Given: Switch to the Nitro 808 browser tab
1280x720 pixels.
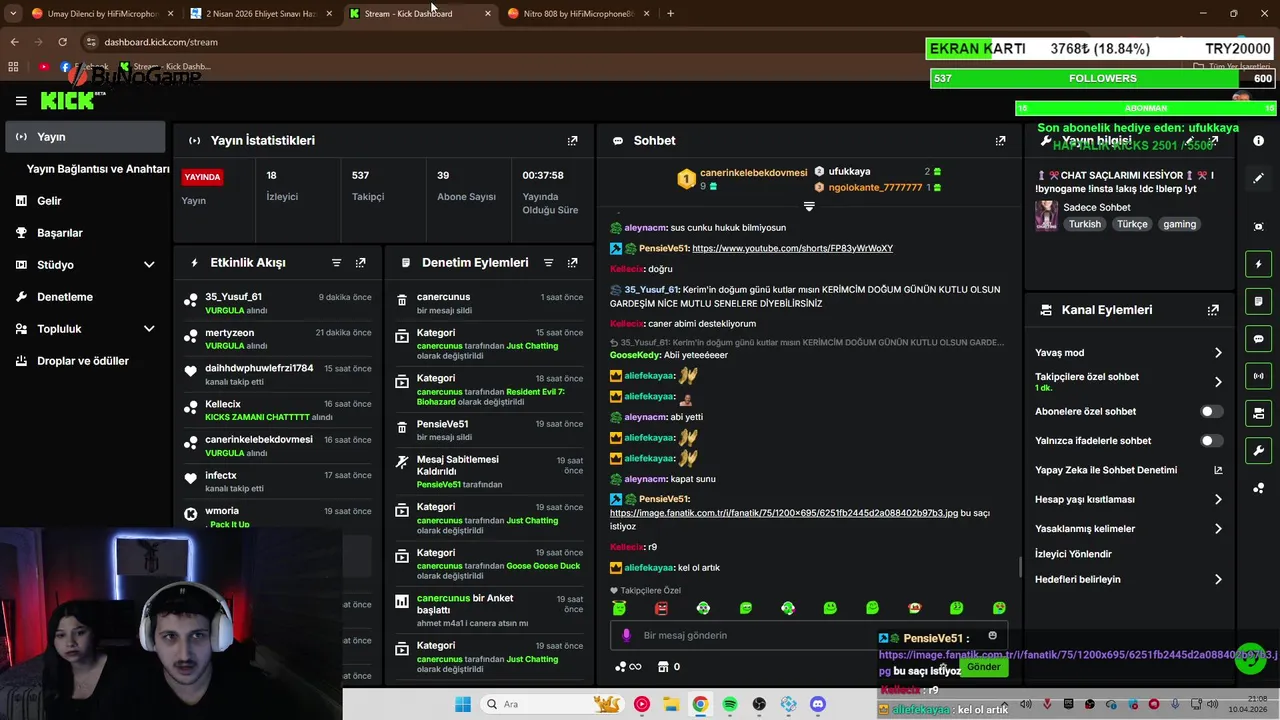Looking at the screenshot, I should pos(576,13).
